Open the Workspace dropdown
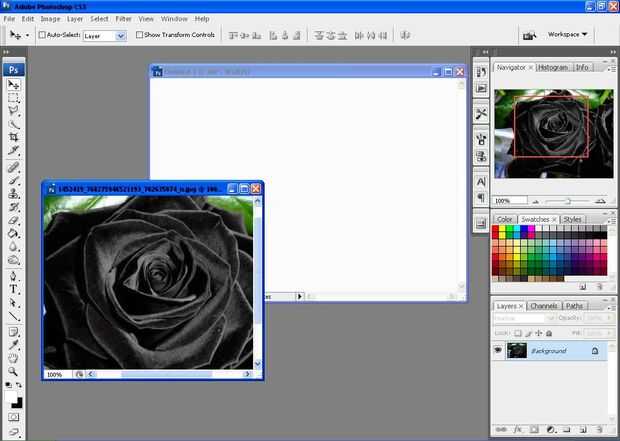Screen dimensions: 620x441 click(568, 34)
